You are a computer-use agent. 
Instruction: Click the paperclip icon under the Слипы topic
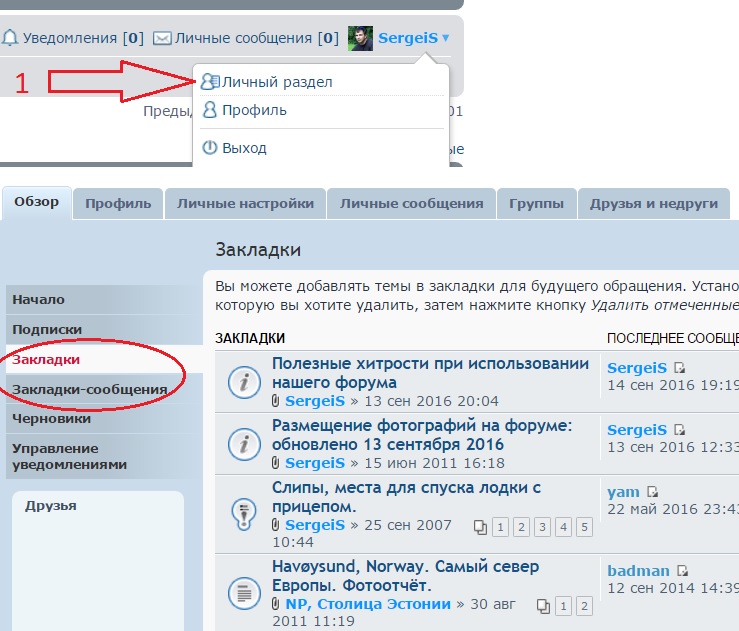point(277,525)
